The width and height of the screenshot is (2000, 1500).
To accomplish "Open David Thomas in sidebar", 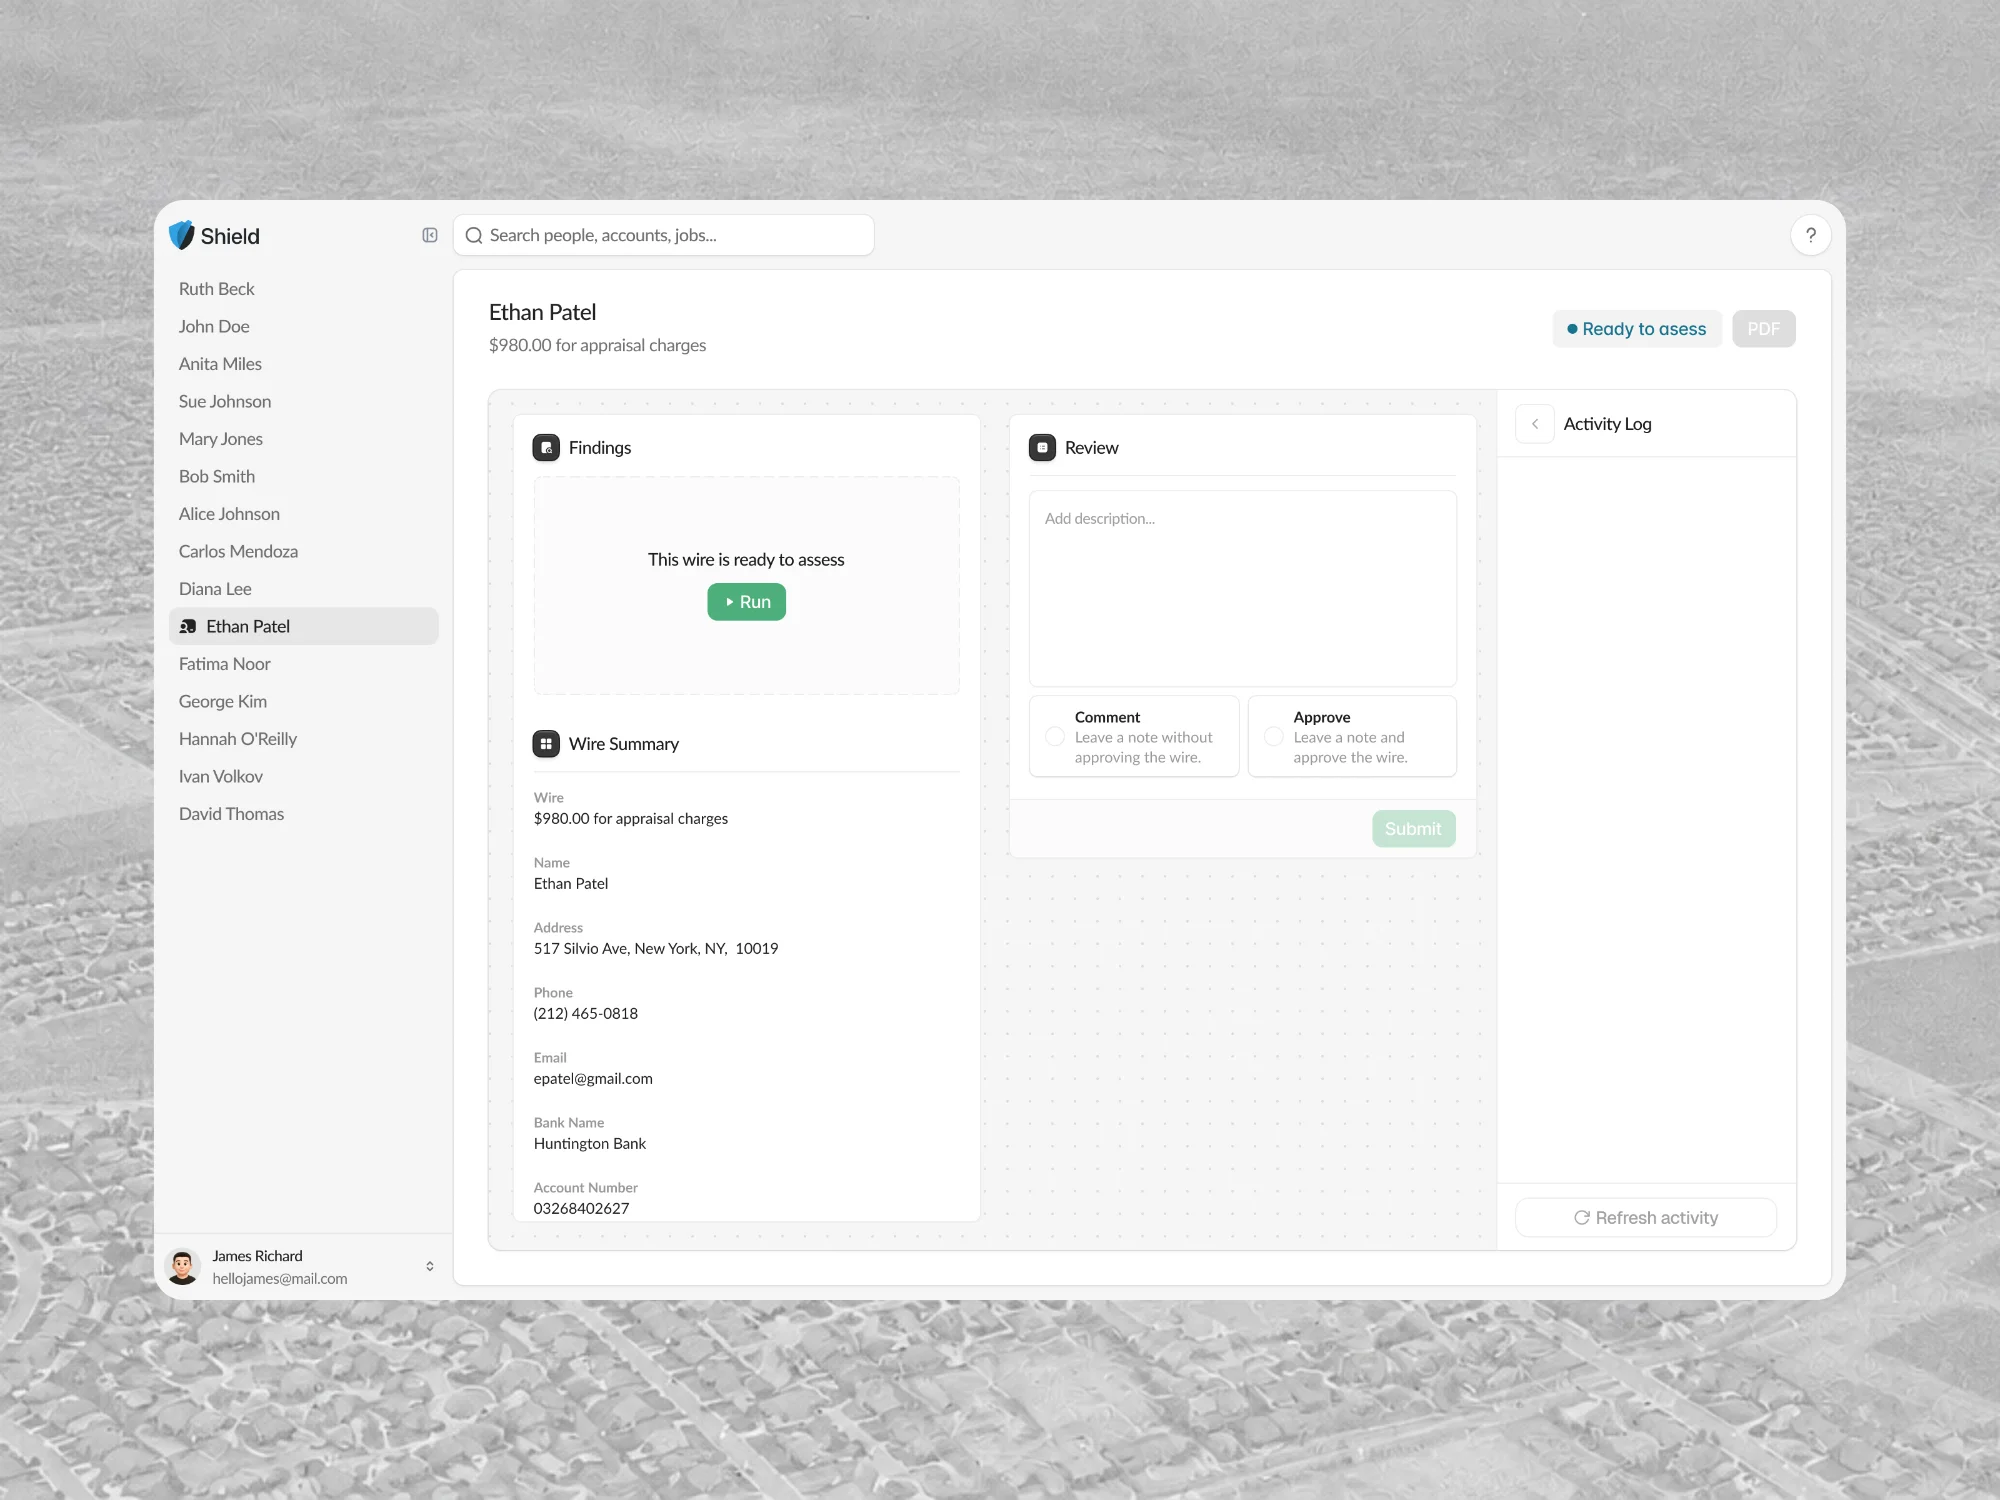I will click(x=231, y=814).
